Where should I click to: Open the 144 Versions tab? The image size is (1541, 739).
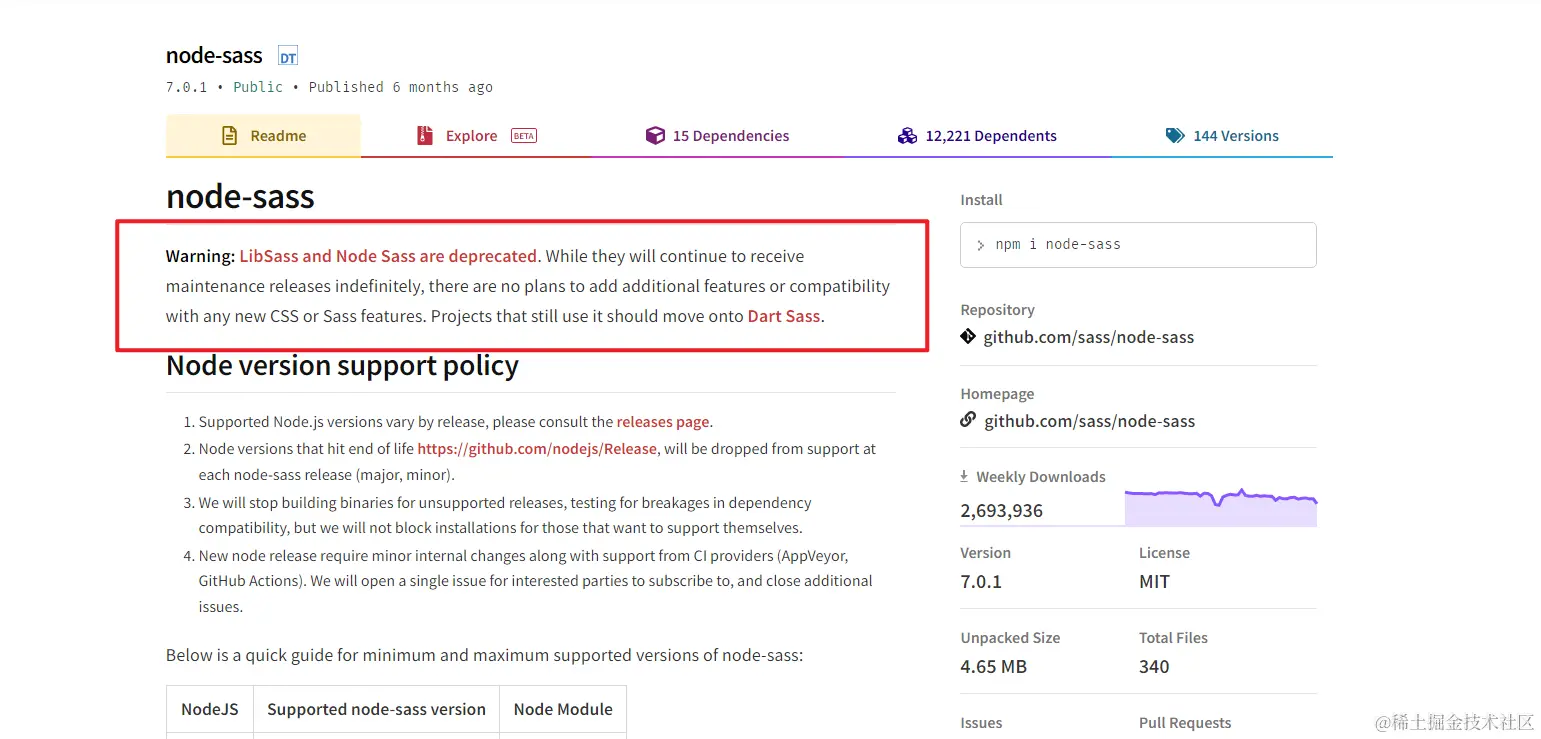click(x=1222, y=136)
